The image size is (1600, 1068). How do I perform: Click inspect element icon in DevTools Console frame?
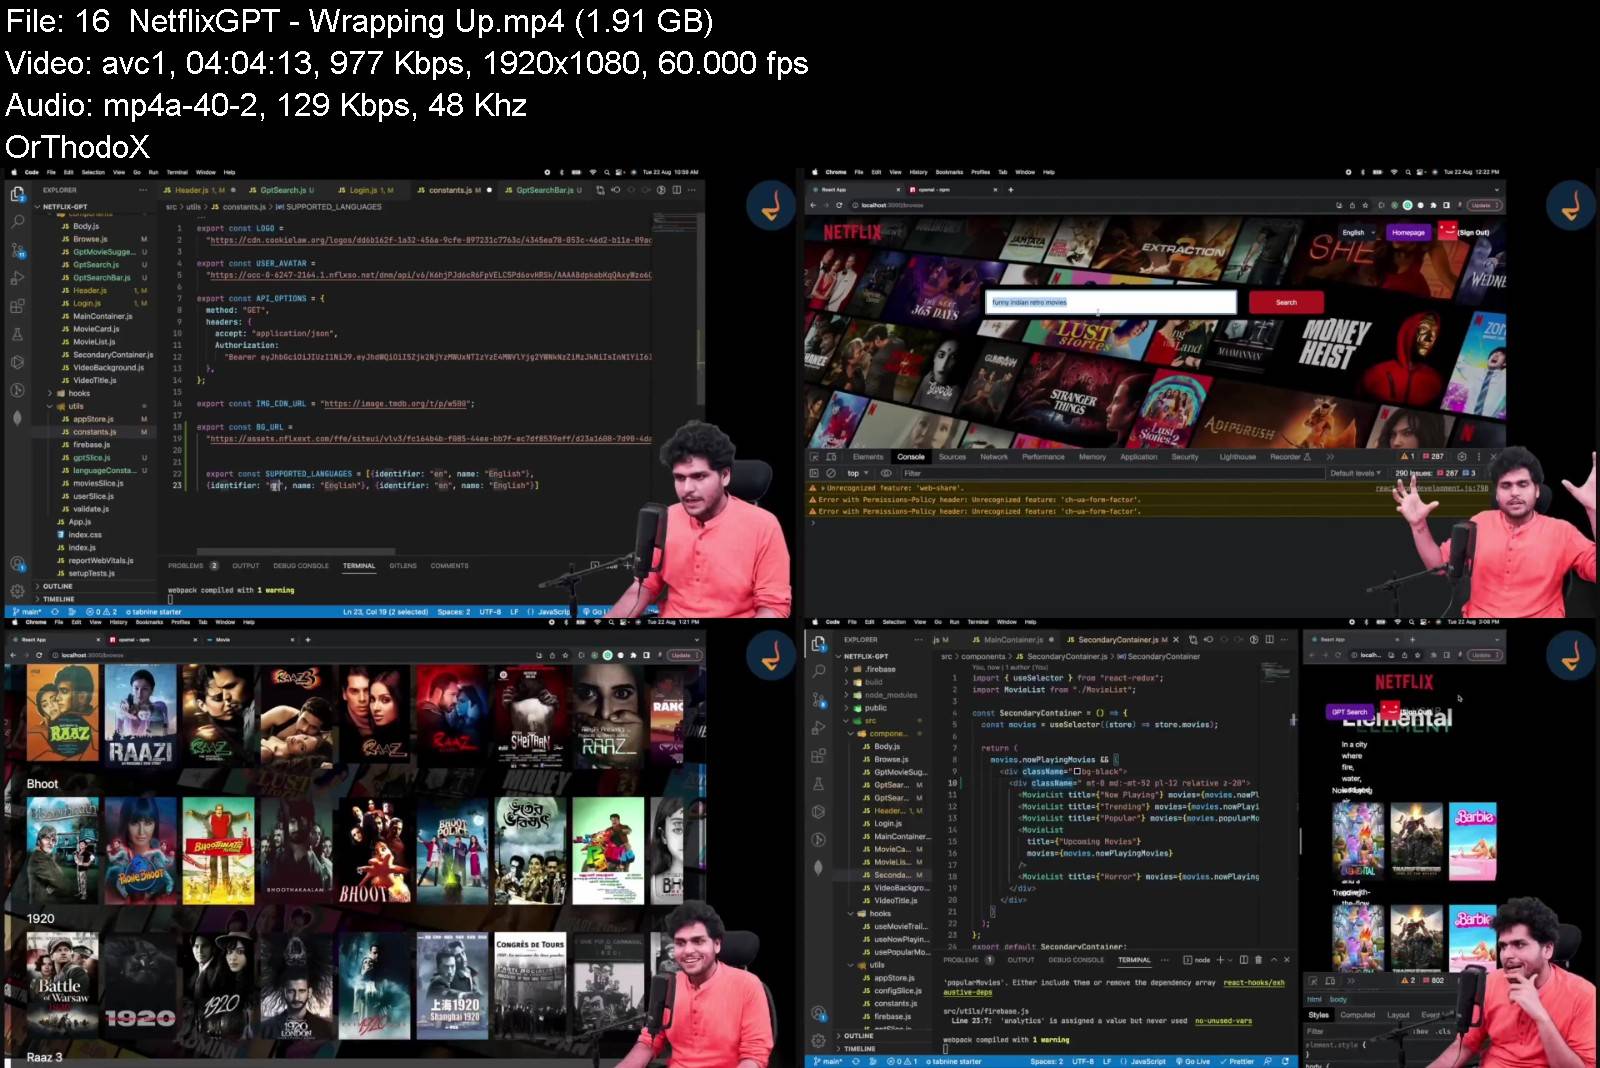click(x=815, y=456)
